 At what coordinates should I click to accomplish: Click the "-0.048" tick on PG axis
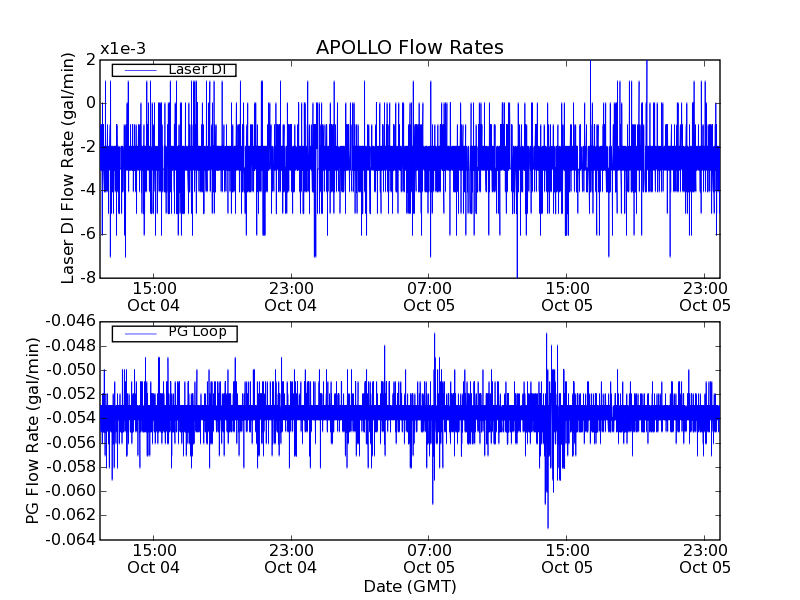pyautogui.click(x=70, y=346)
